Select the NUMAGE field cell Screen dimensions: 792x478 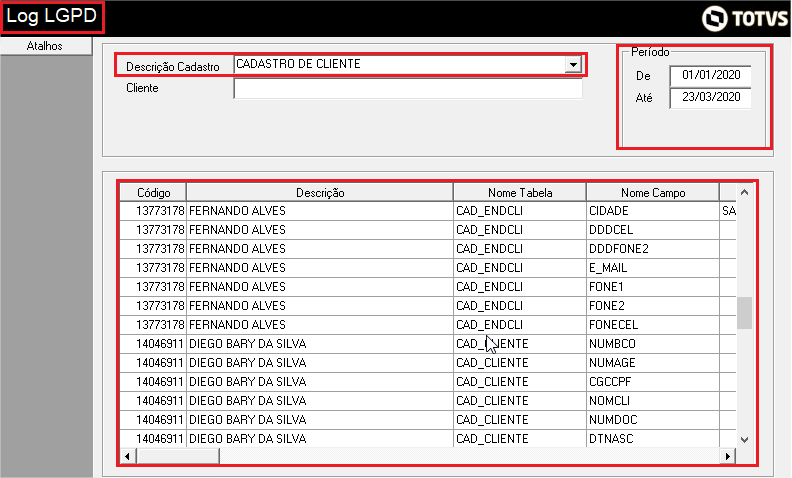coord(653,363)
